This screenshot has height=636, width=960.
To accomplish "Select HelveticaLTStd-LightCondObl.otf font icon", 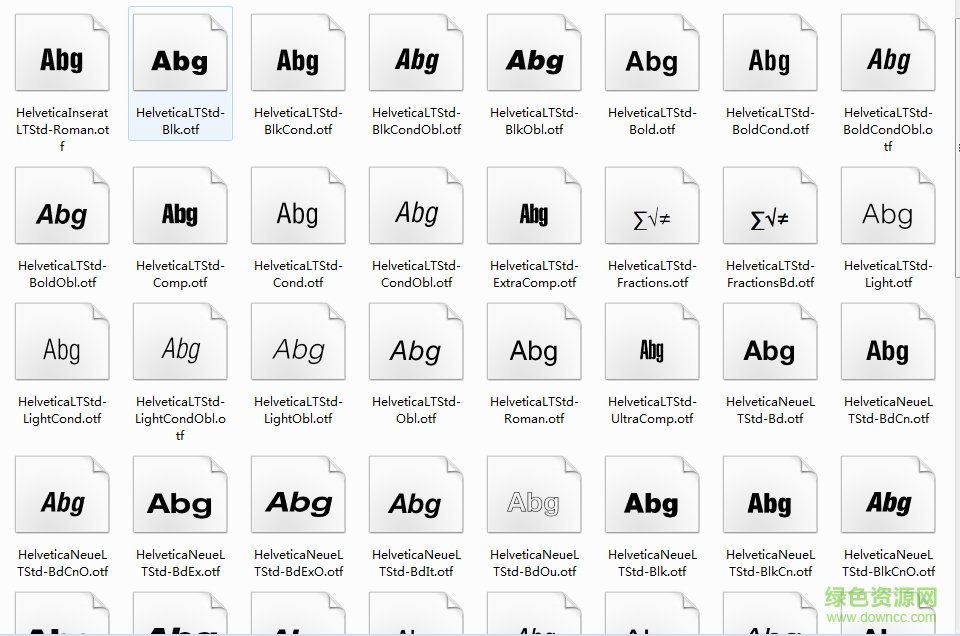I will (x=180, y=342).
